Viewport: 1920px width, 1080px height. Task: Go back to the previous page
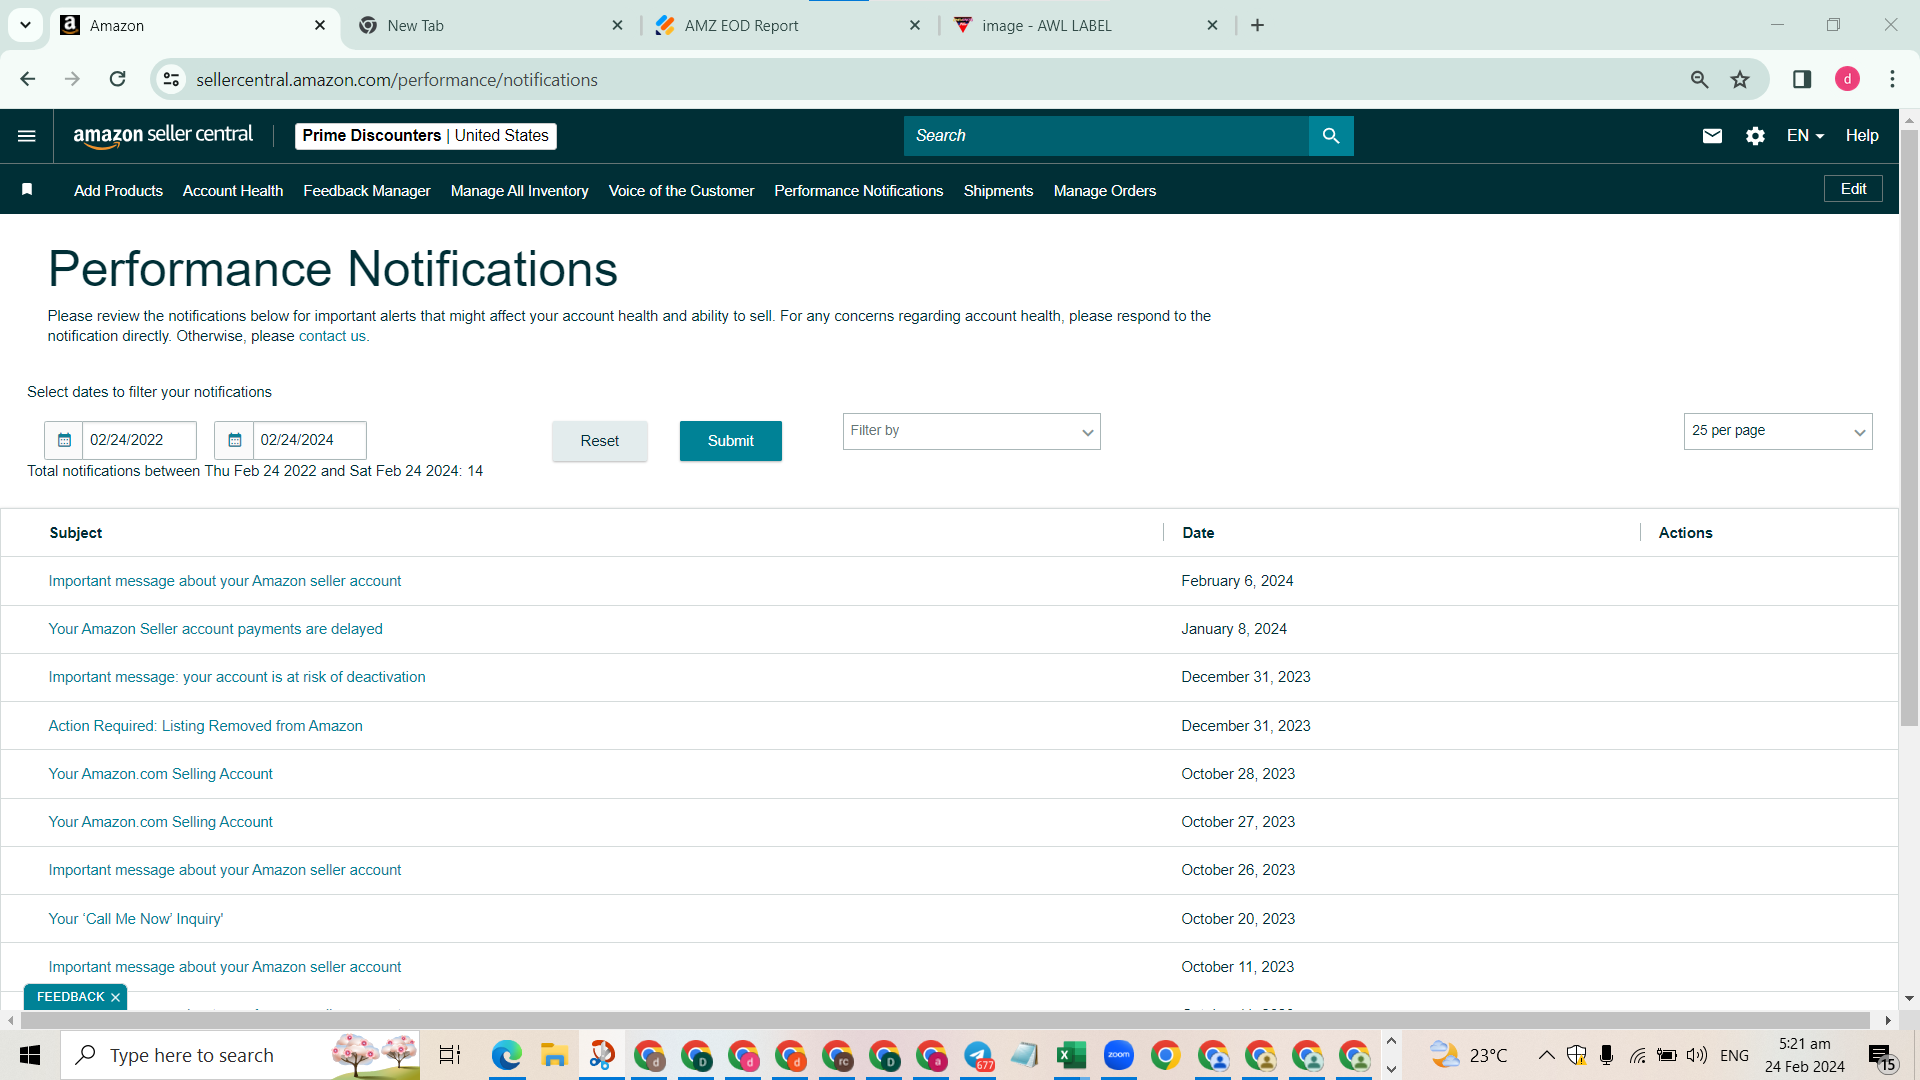(x=28, y=79)
